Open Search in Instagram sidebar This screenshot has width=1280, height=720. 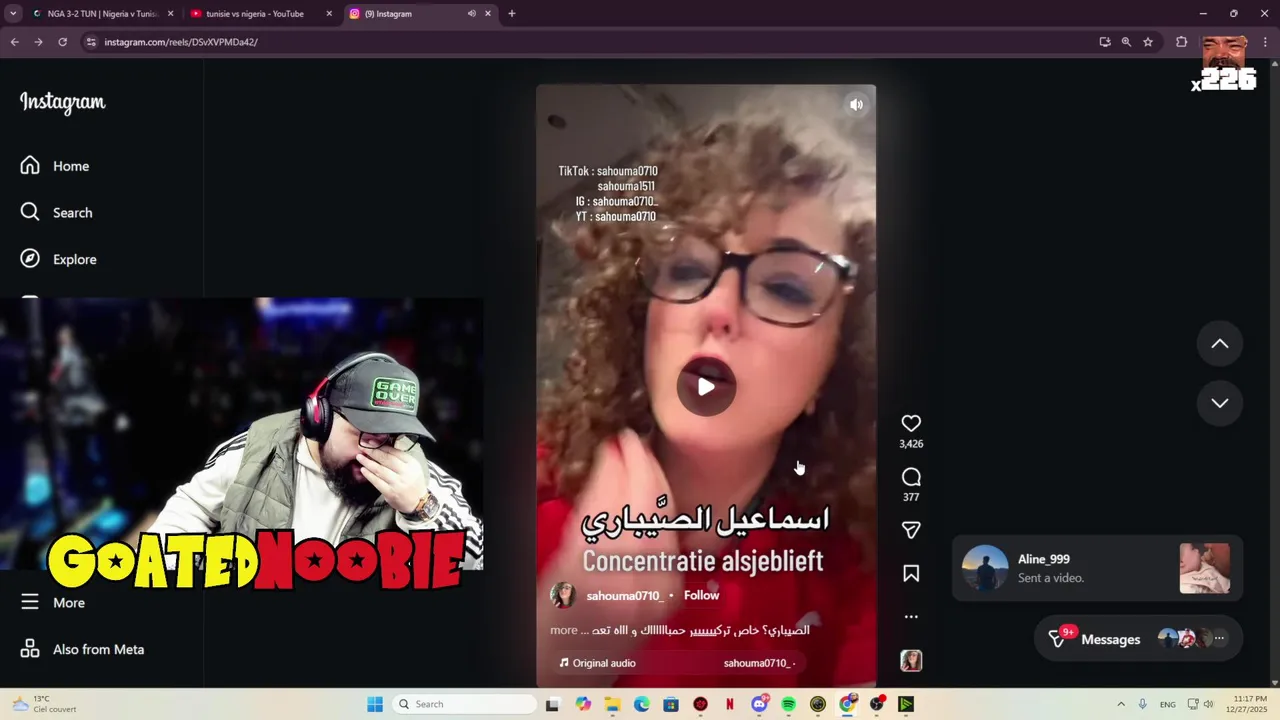pyautogui.click(x=56, y=212)
